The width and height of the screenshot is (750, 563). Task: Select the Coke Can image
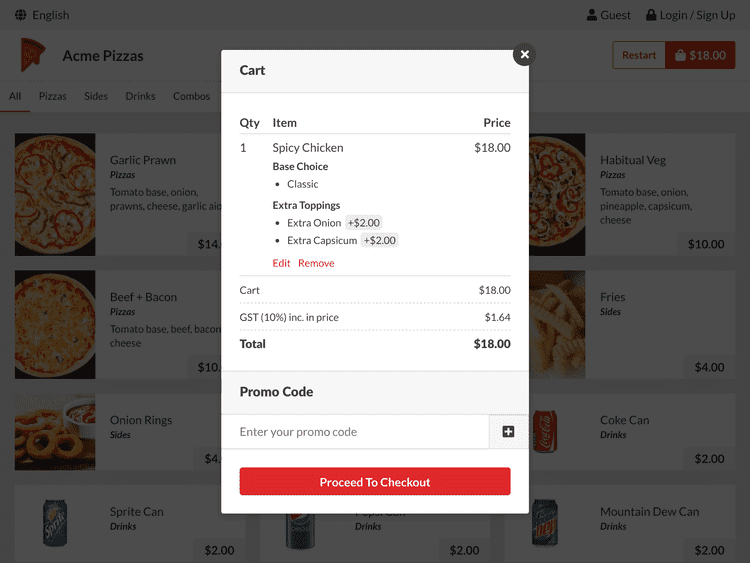(x=545, y=431)
